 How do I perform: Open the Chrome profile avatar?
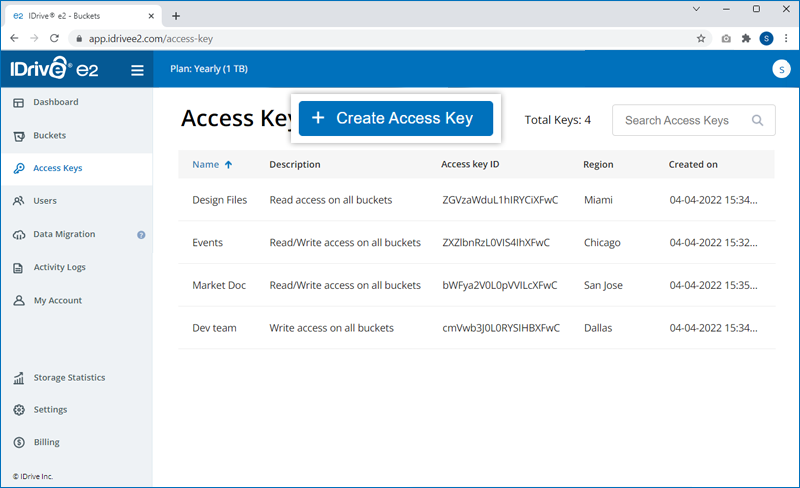(766, 38)
